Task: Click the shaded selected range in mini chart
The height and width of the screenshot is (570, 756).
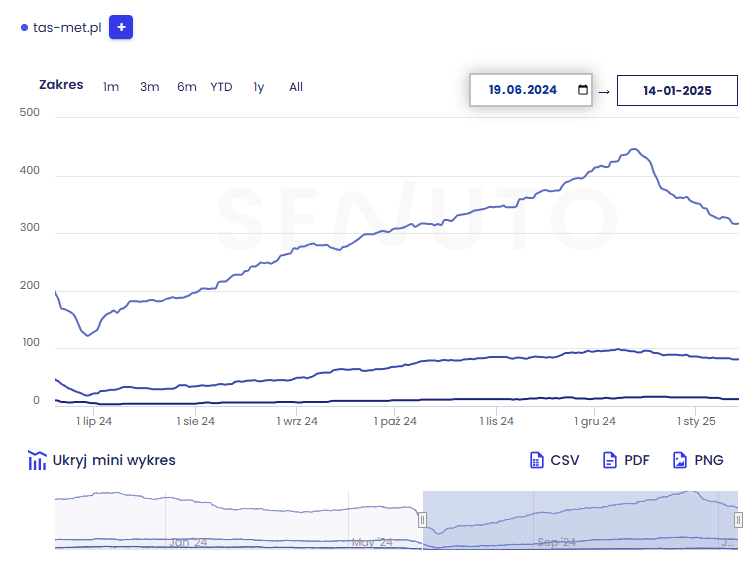Action: pos(580,520)
